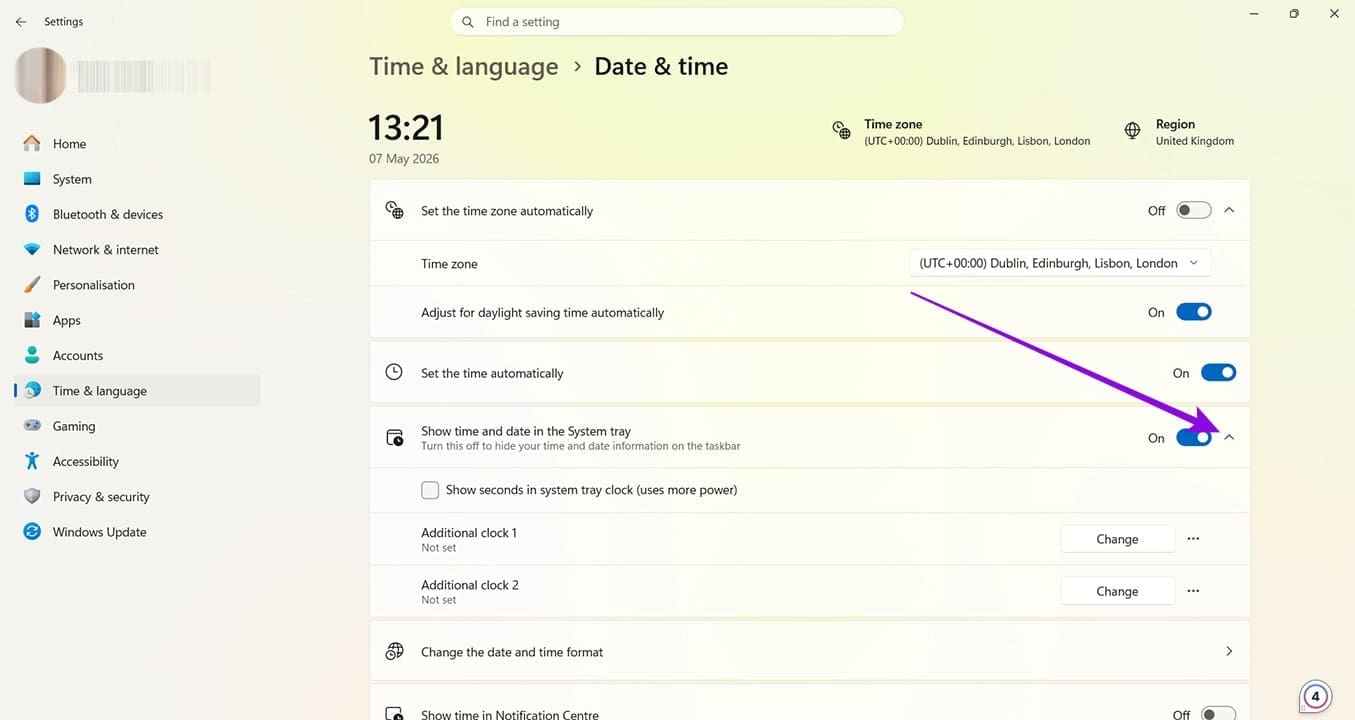1355x720 pixels.
Task: Click the Personalisation paintbrush icon
Action: point(32,285)
